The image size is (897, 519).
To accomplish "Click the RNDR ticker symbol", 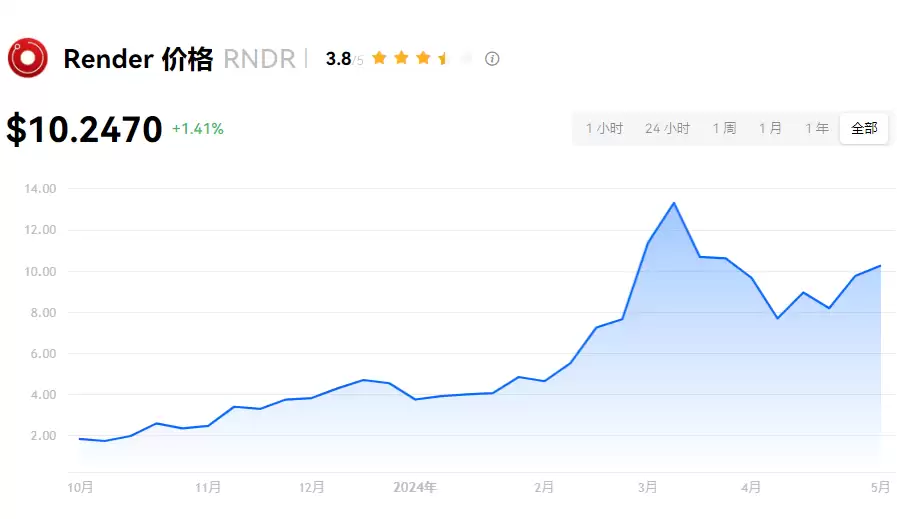I will pyautogui.click(x=259, y=59).
